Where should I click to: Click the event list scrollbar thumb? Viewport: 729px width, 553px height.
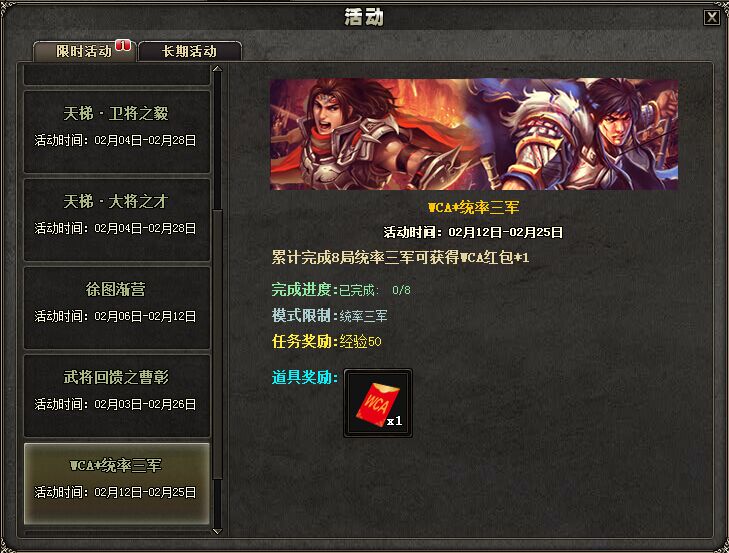(x=217, y=344)
